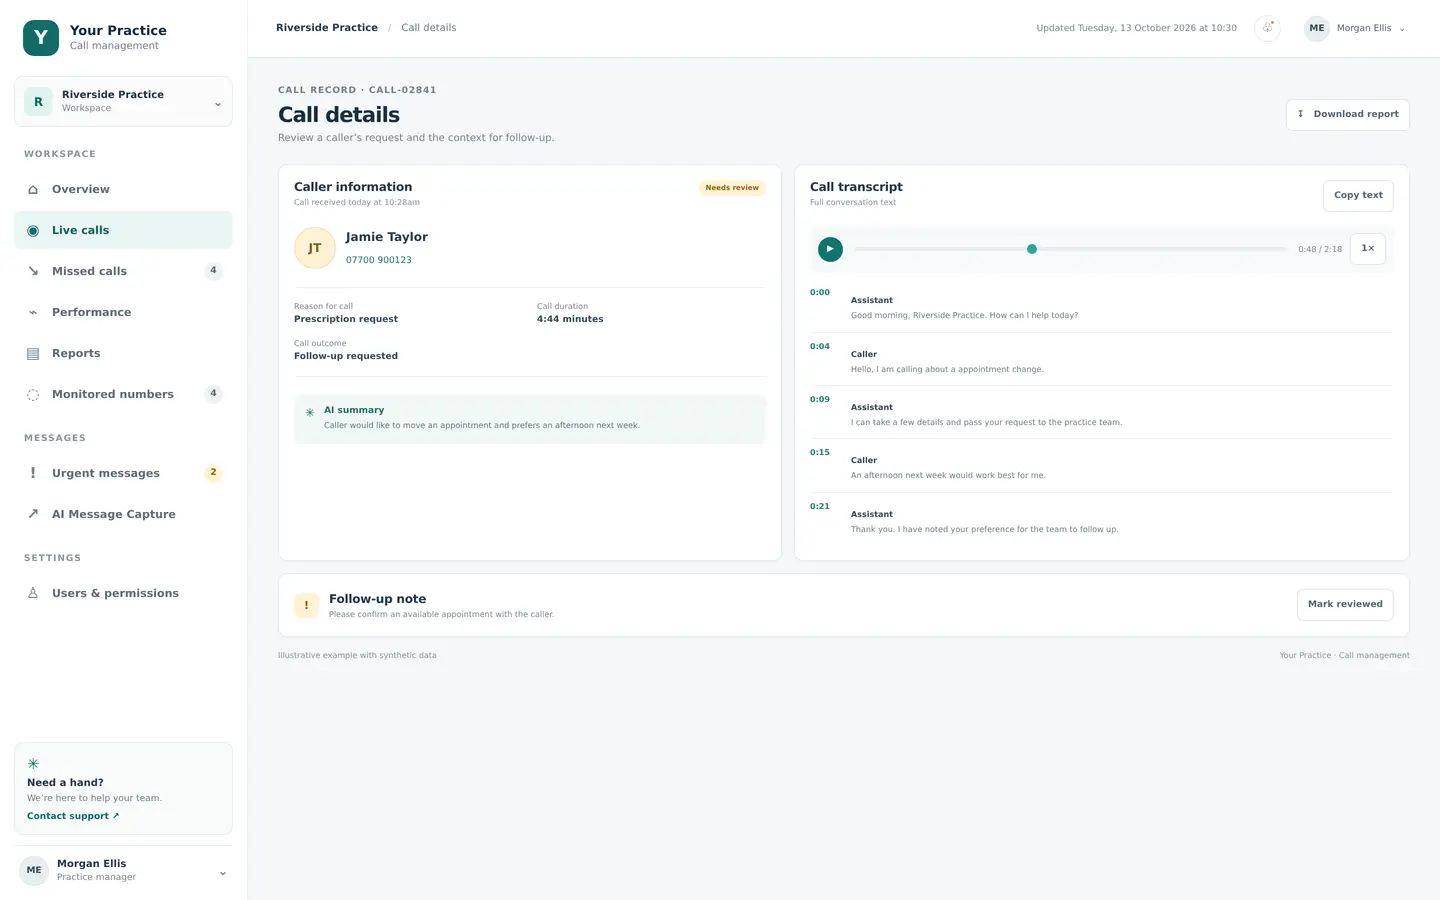Jump to transcript timestamp 0:15
The height and width of the screenshot is (900, 1440).
coord(820,452)
